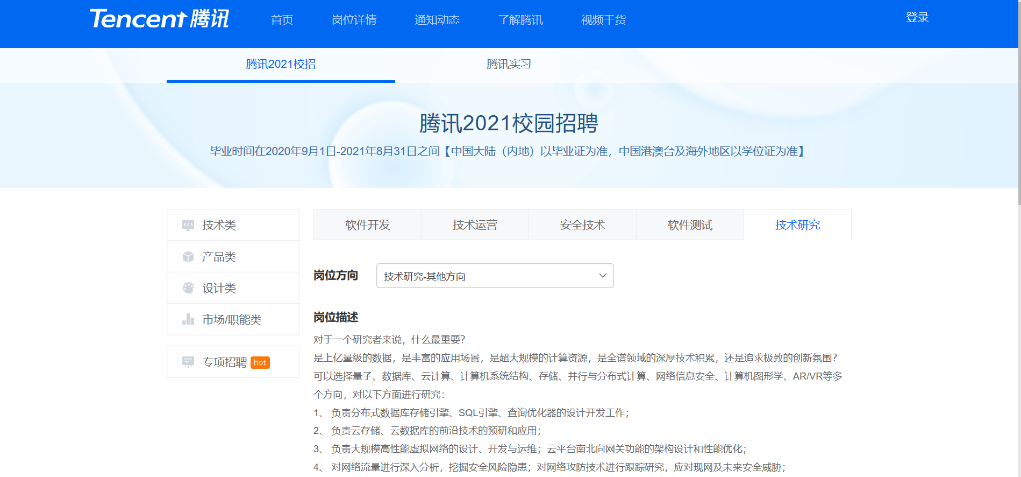The image size is (1021, 477).
Task: Open the 通知动态 nav item
Action: click(437, 20)
